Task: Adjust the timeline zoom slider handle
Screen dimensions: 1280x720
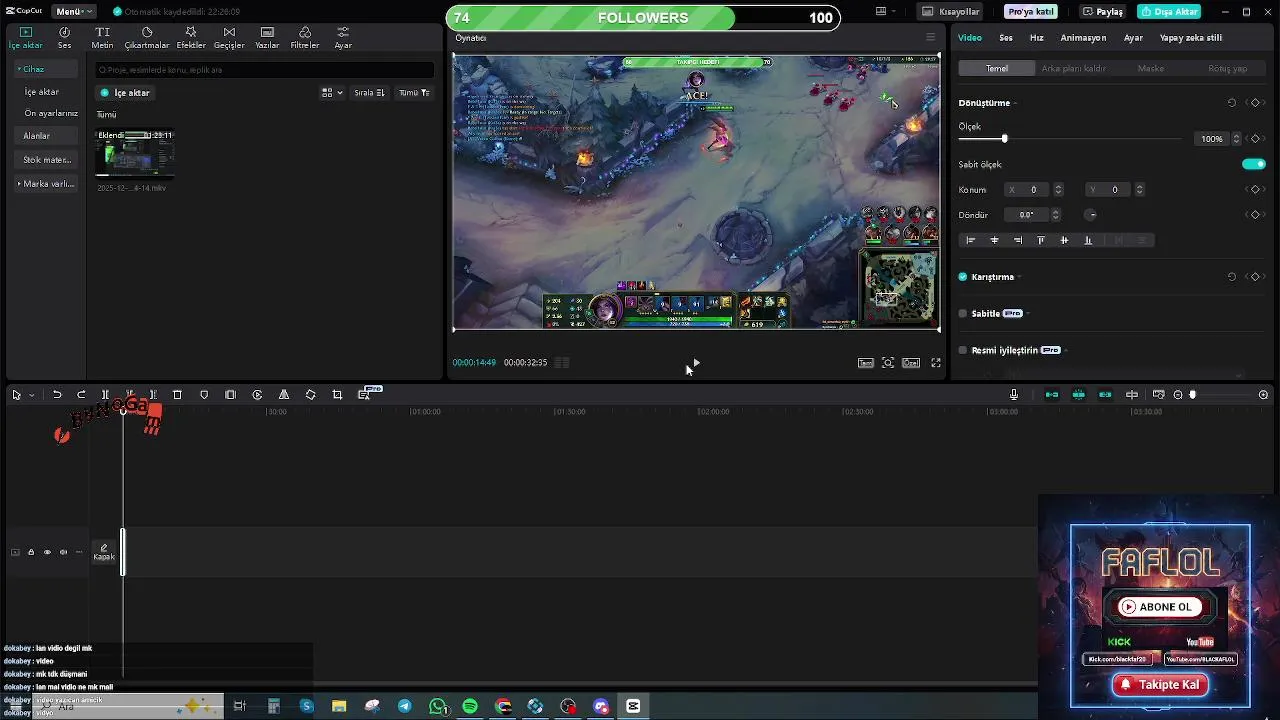Action: pyautogui.click(x=1192, y=395)
